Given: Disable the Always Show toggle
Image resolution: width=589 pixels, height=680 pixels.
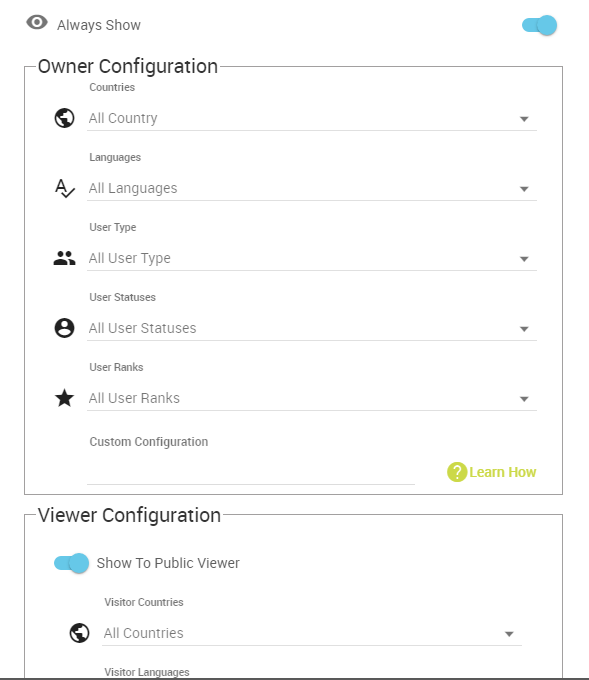Looking at the screenshot, I should point(539,25).
